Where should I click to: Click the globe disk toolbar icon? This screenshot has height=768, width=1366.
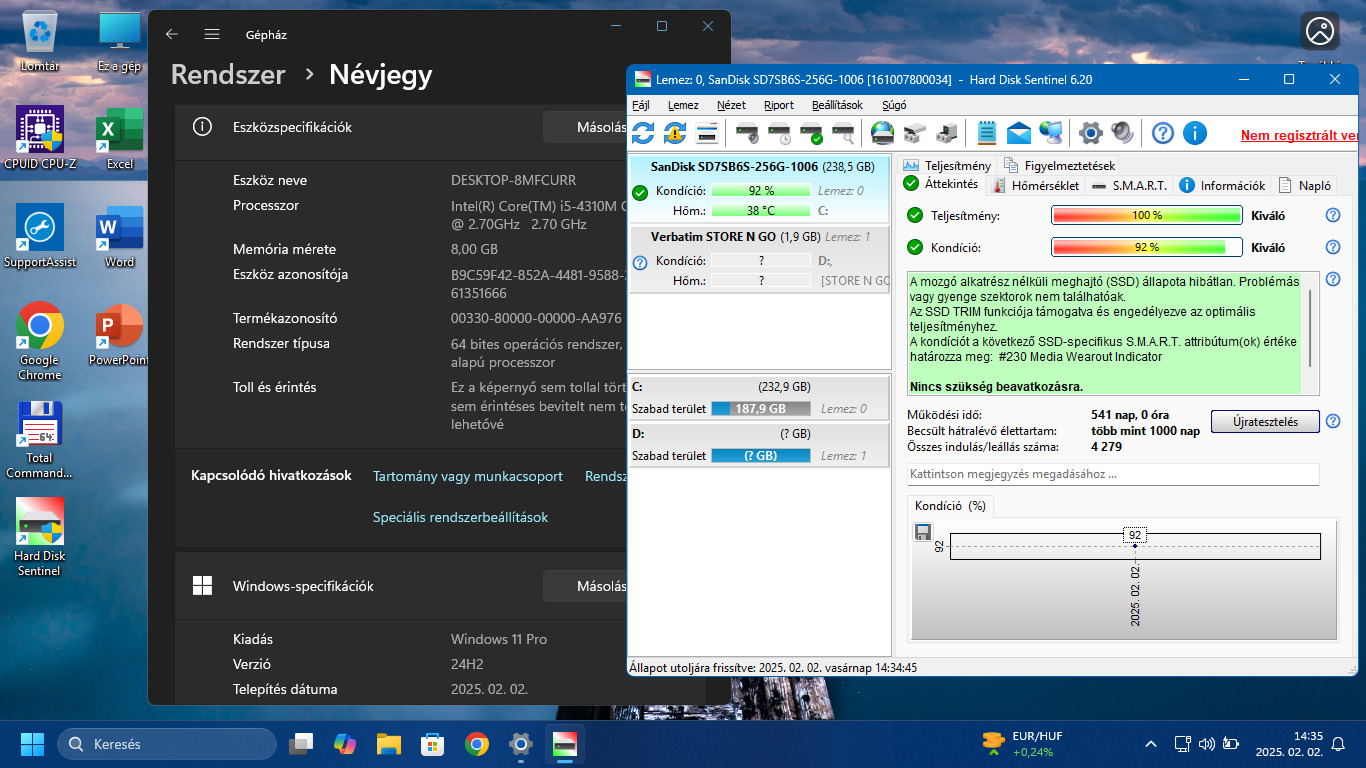(x=882, y=132)
